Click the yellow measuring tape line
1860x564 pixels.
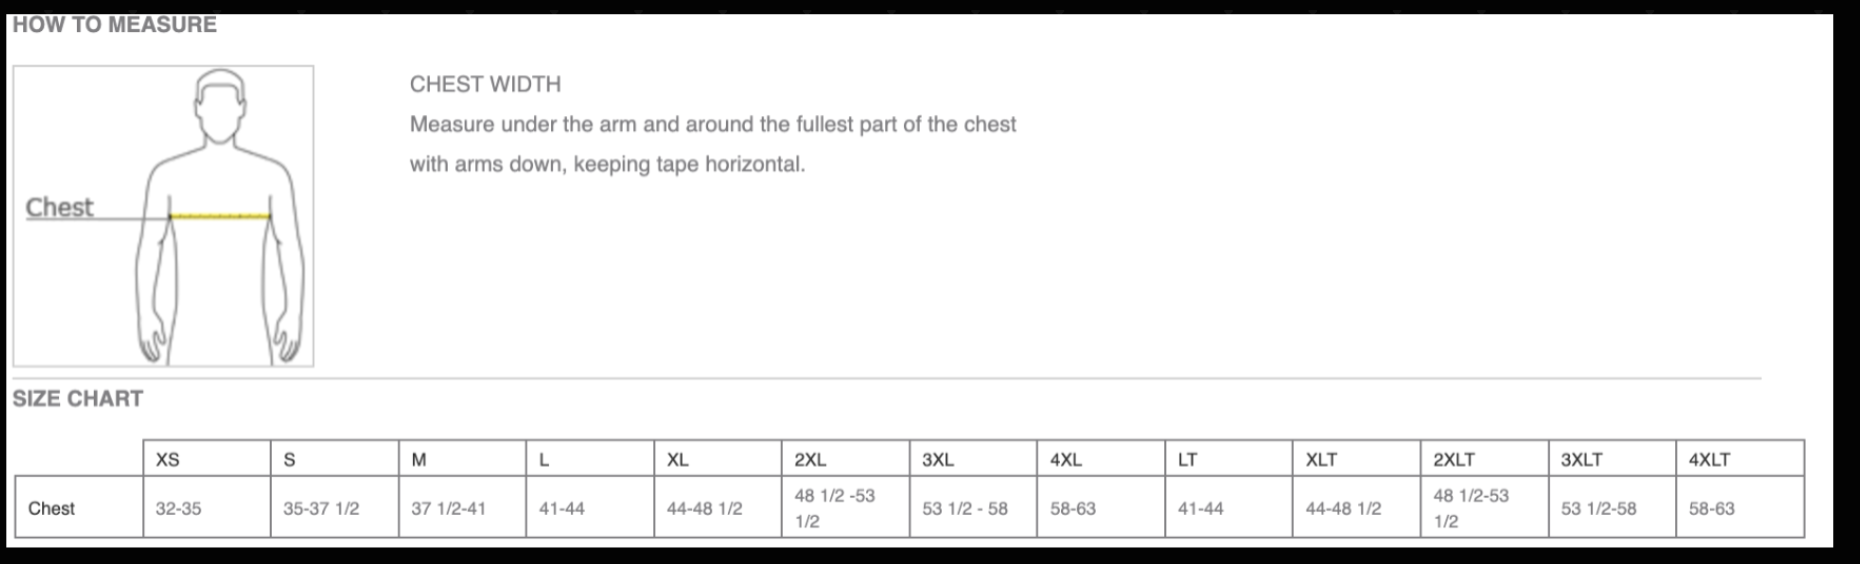(x=220, y=216)
